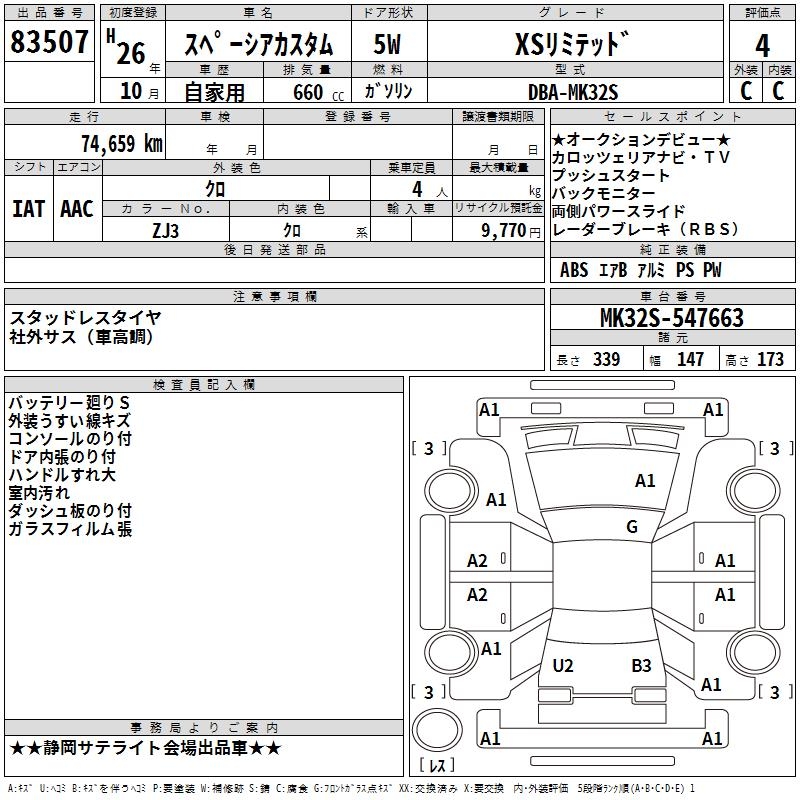
Task: Select the overall evaluation score 4
Action: [x=762, y=45]
